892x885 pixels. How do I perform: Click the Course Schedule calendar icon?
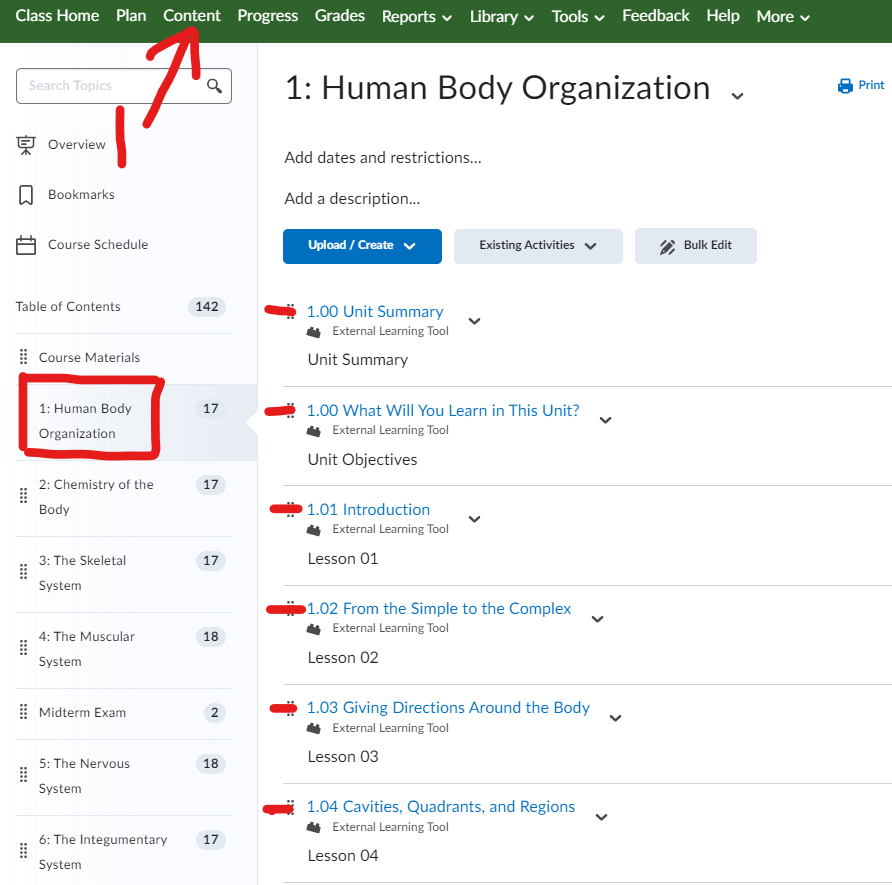tap(27, 245)
